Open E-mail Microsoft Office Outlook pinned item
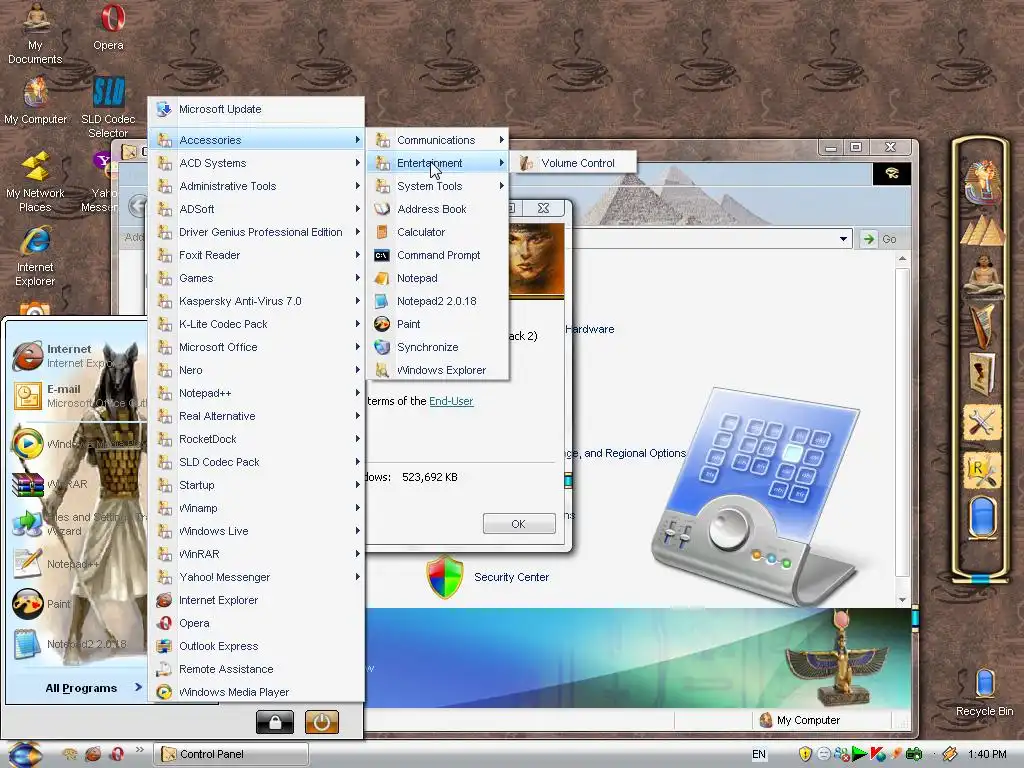Screen dimensions: 1024x768 click(77, 396)
